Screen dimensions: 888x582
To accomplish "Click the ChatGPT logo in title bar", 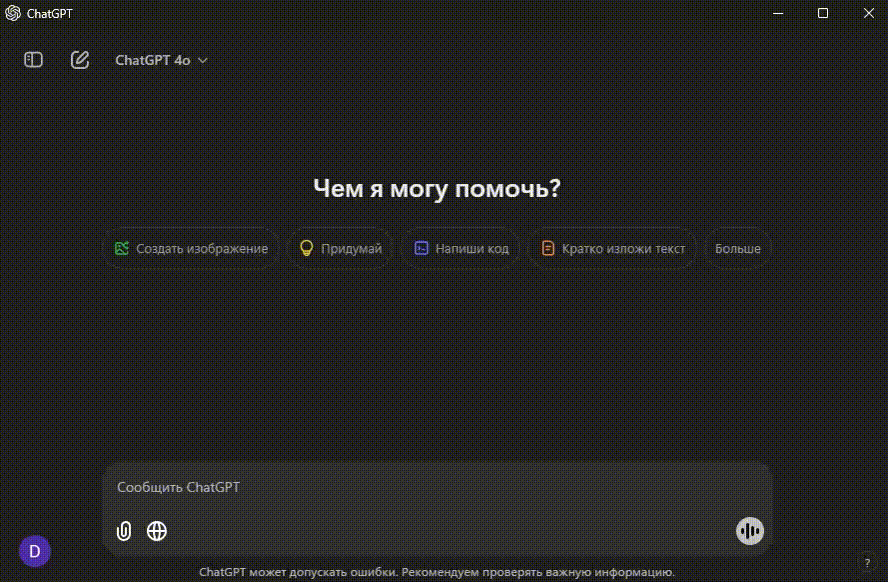I will pos(13,13).
